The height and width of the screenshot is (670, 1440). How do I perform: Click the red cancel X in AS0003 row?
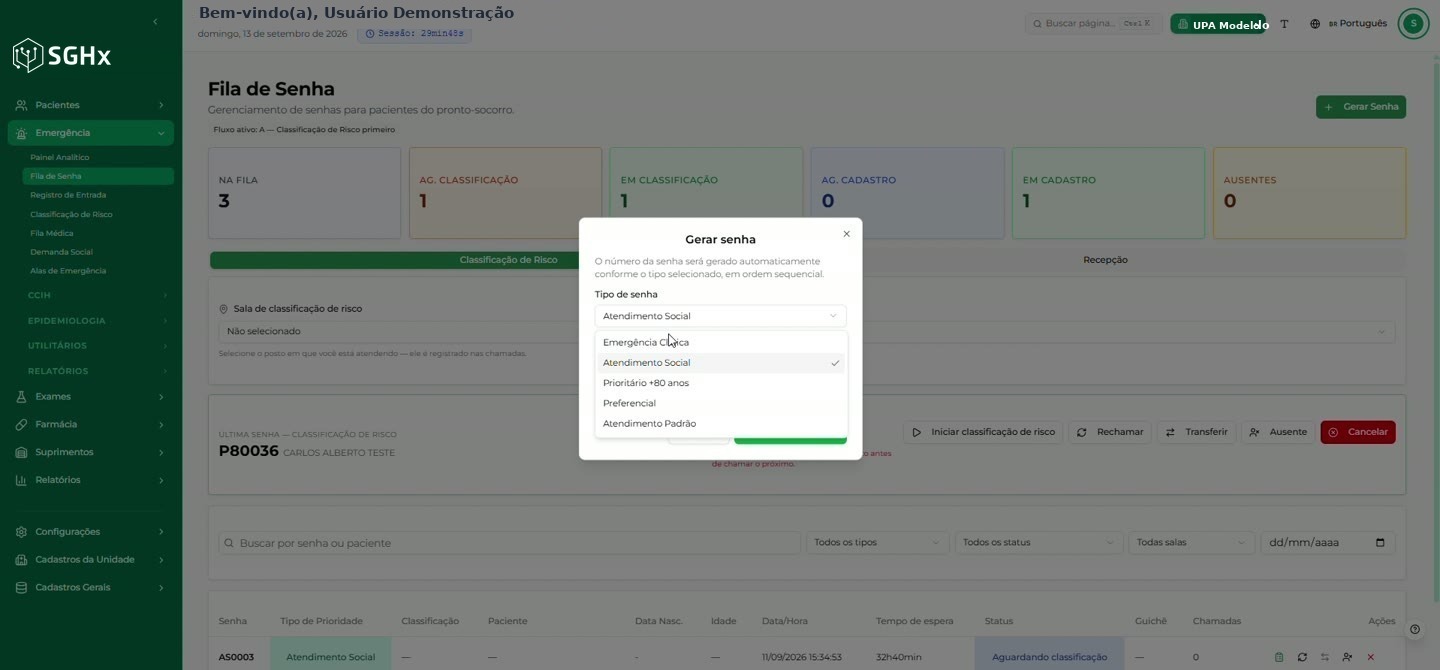[x=1370, y=657]
